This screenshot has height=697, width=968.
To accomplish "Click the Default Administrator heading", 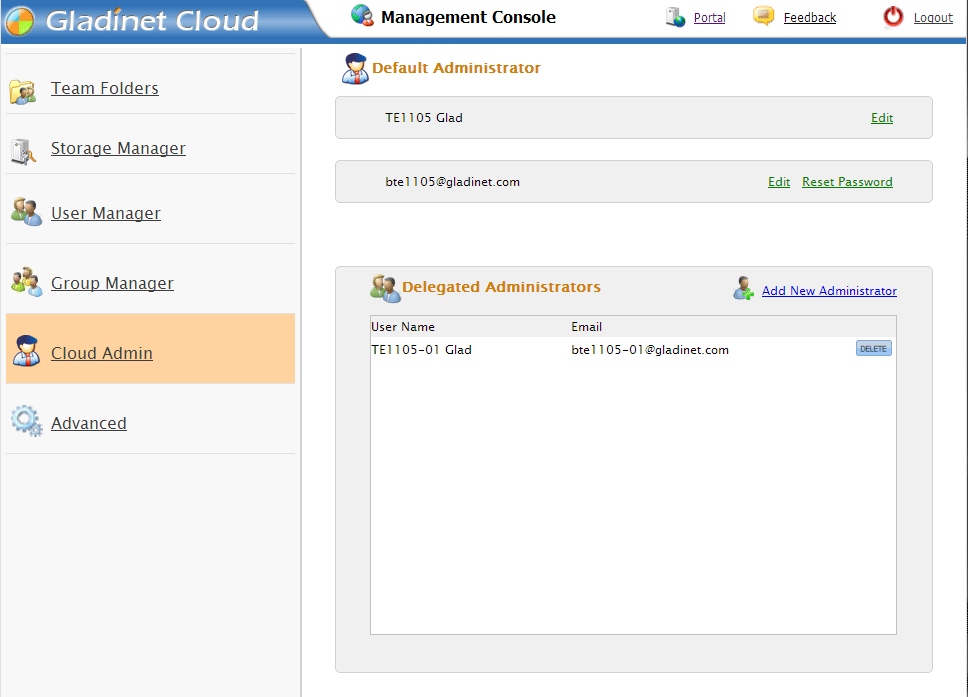I will [456, 68].
